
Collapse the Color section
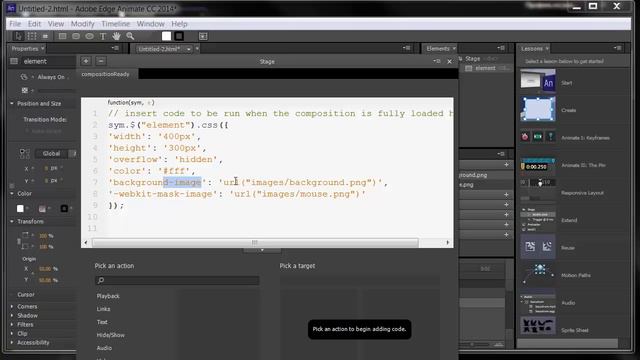(12, 193)
